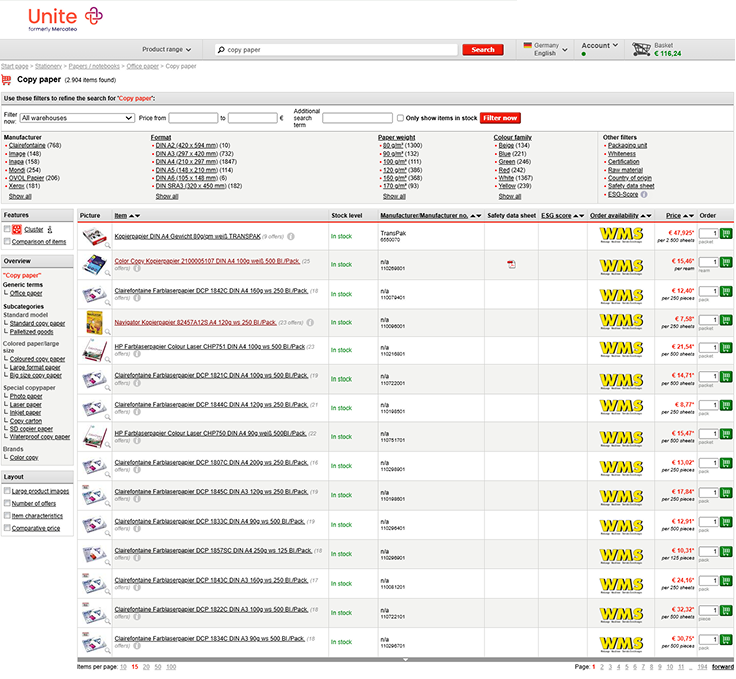This screenshot has width=736, height=679.
Task: Click the search magnifier icon in search box
Action: tap(221, 49)
